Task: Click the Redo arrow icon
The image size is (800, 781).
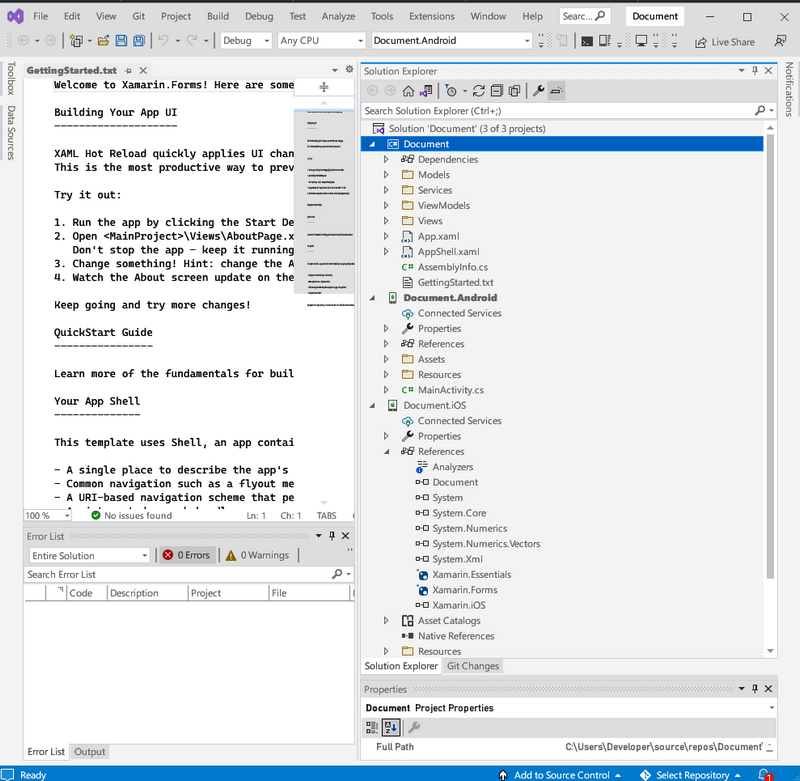Action: 192,40
